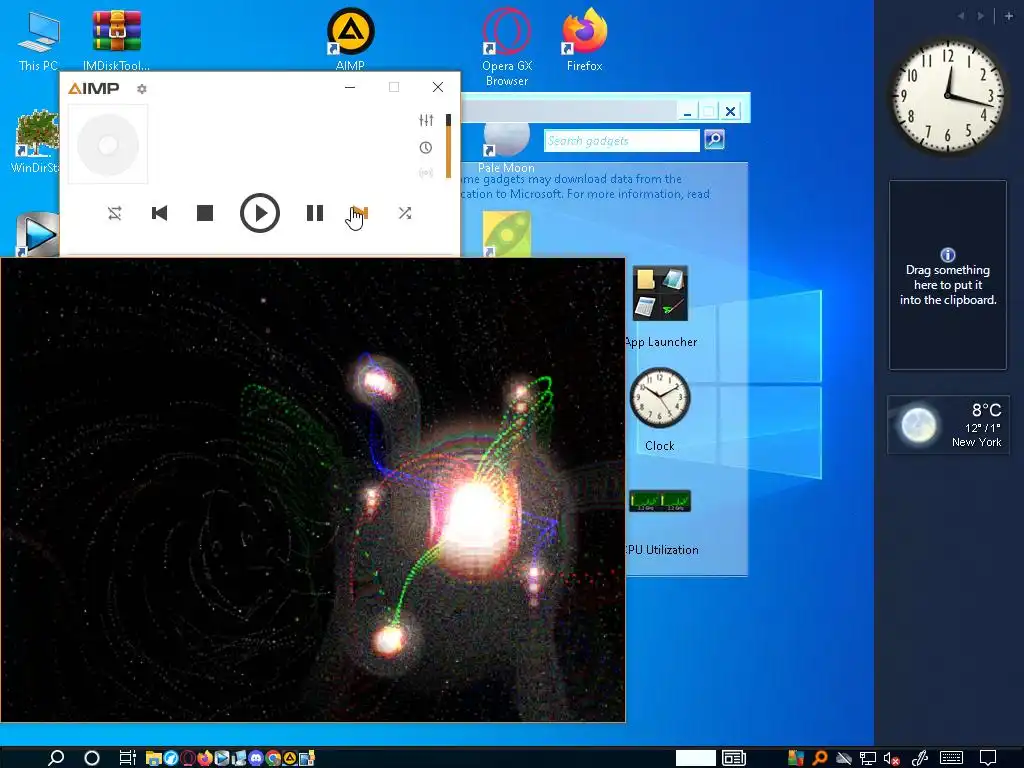
Task: Open network tray icon
Action: (x=867, y=758)
